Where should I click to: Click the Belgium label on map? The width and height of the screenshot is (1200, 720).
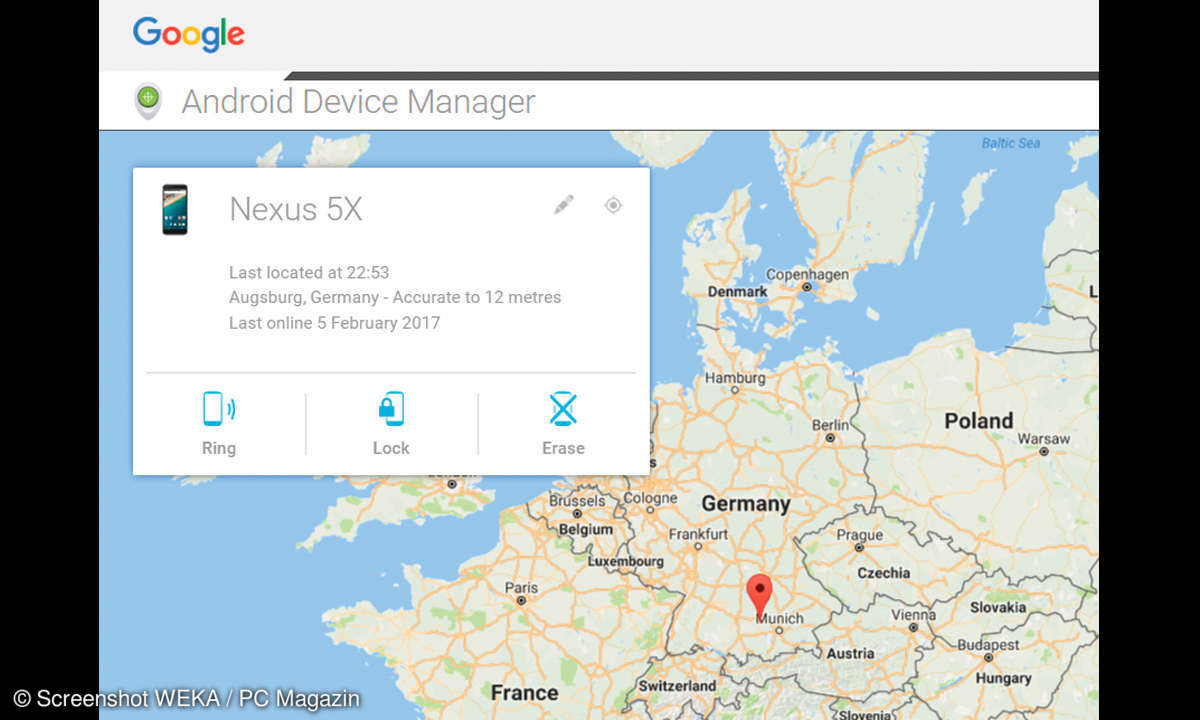(x=585, y=529)
